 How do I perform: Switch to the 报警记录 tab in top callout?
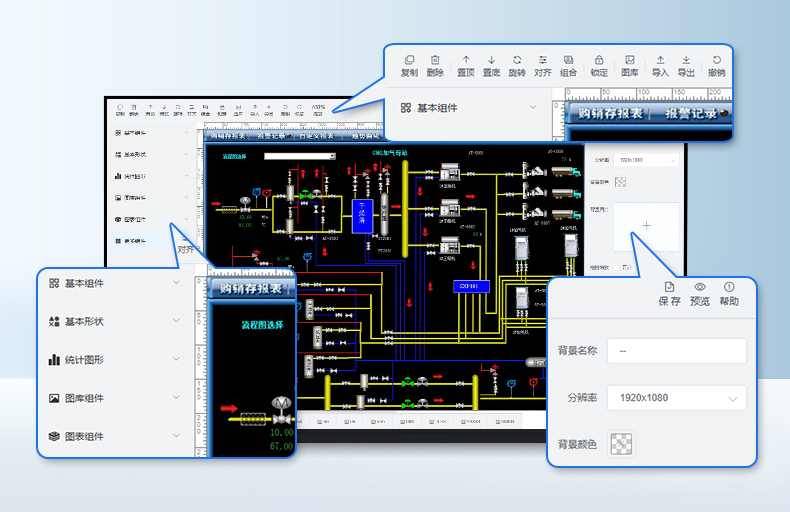[691, 113]
